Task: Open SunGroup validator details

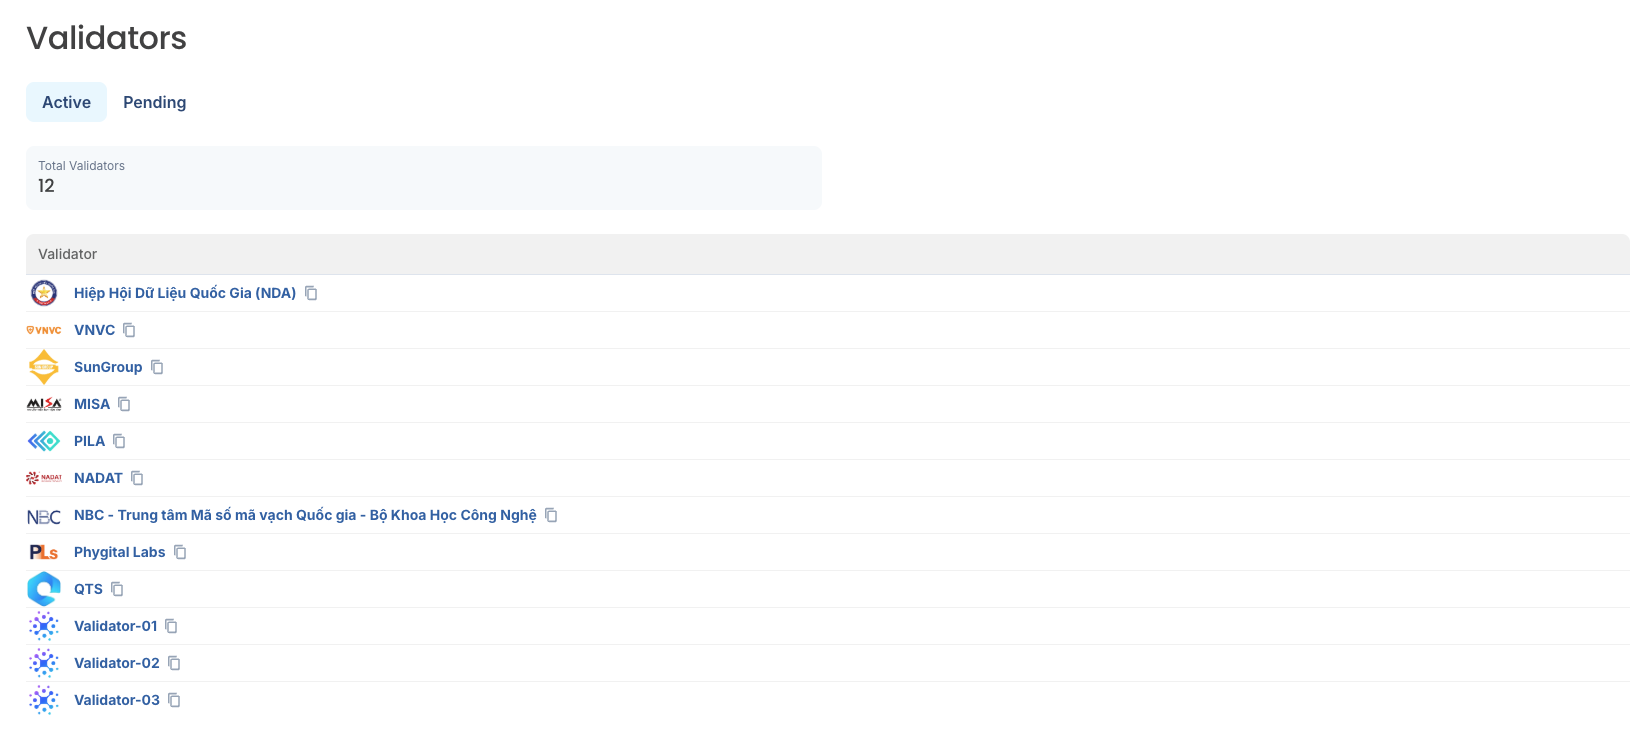Action: 108,367
